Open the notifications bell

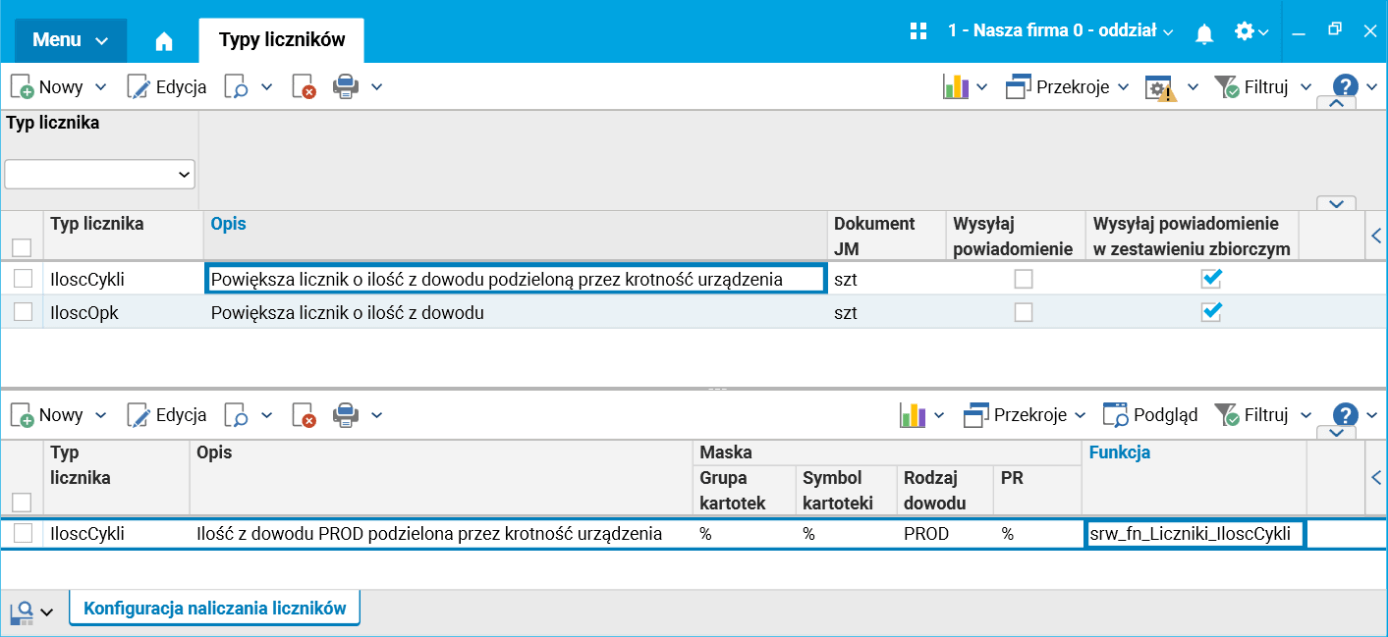(x=1204, y=33)
